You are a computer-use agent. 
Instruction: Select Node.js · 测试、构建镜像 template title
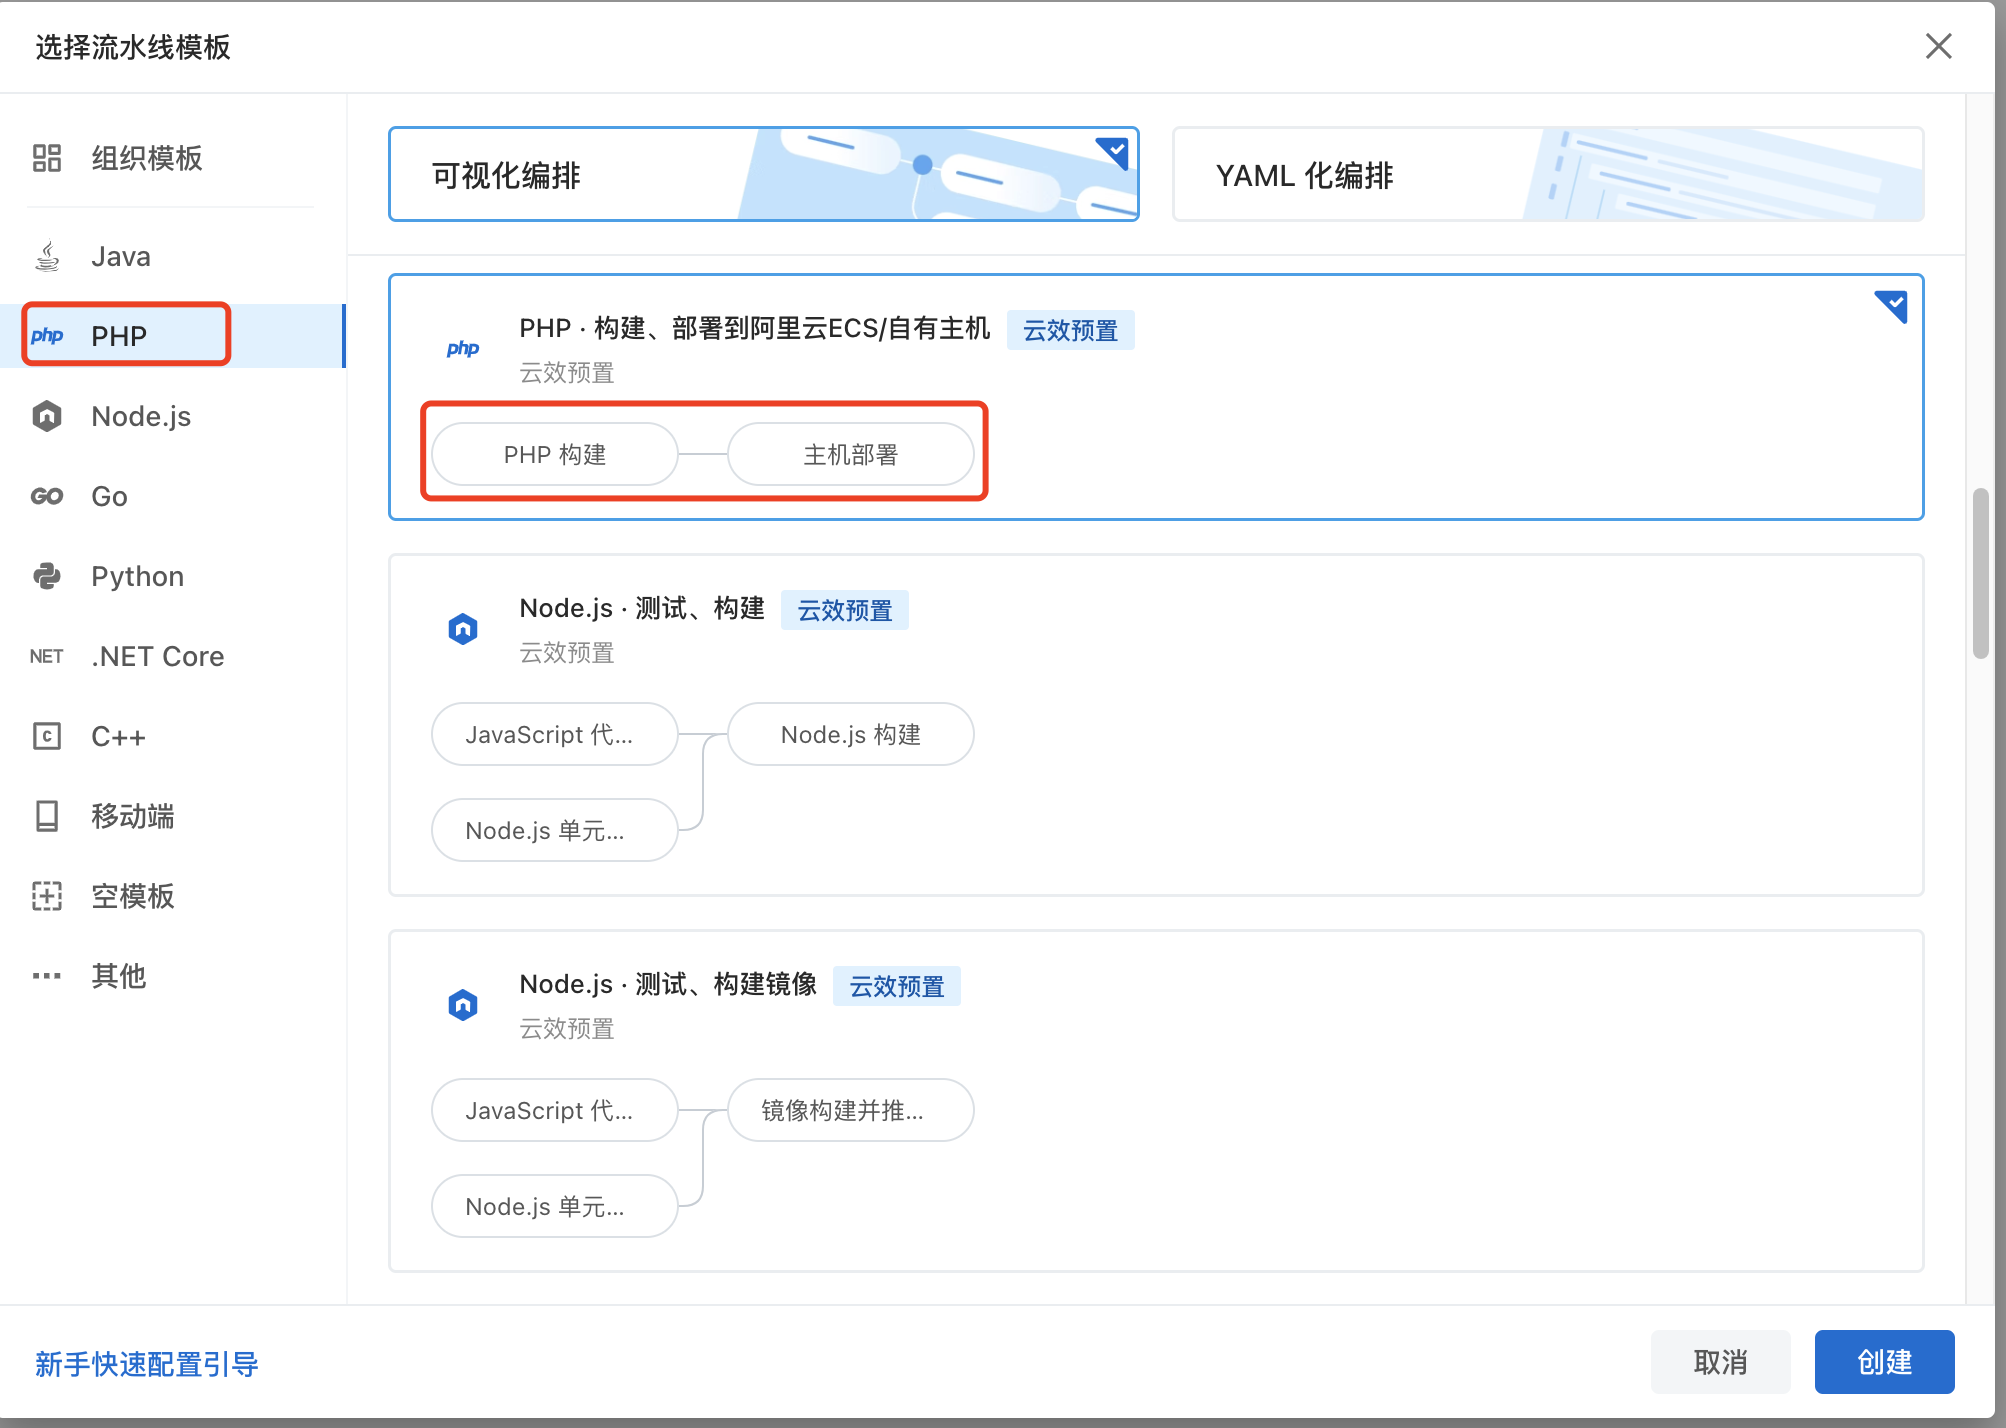point(668,984)
